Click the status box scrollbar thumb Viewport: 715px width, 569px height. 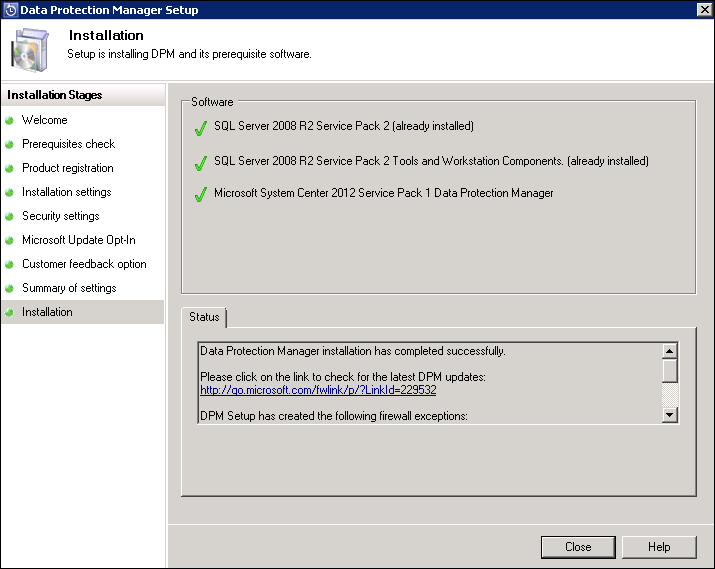point(669,371)
